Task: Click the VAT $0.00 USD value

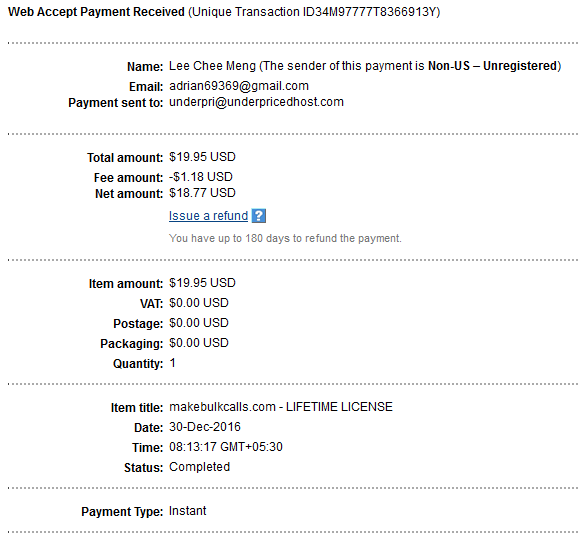Action: point(199,303)
